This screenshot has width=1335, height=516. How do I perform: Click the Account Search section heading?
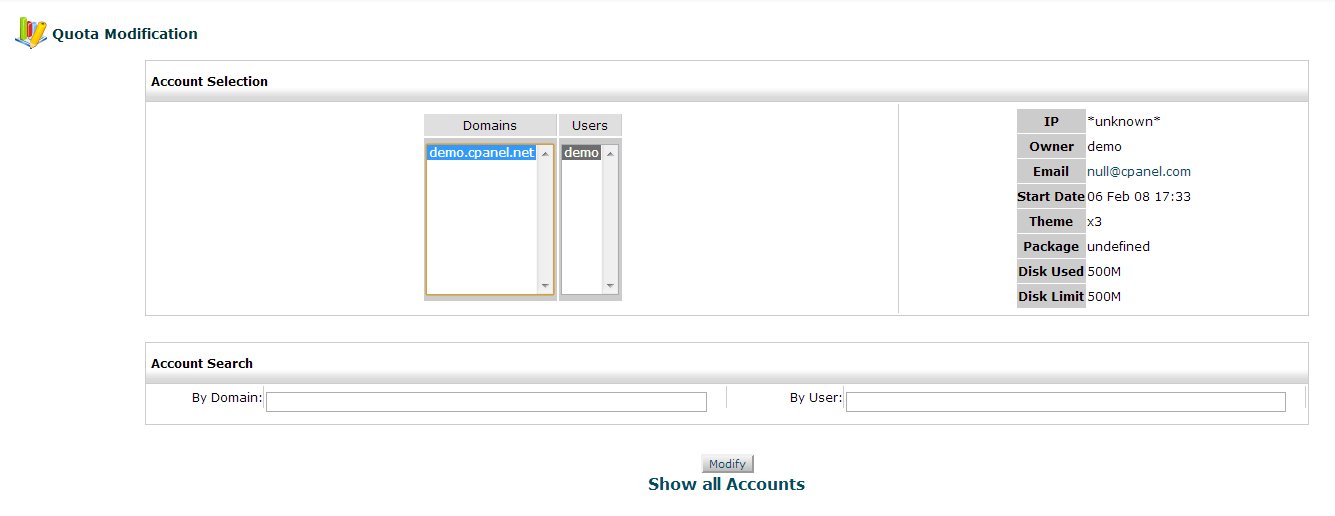[x=202, y=363]
